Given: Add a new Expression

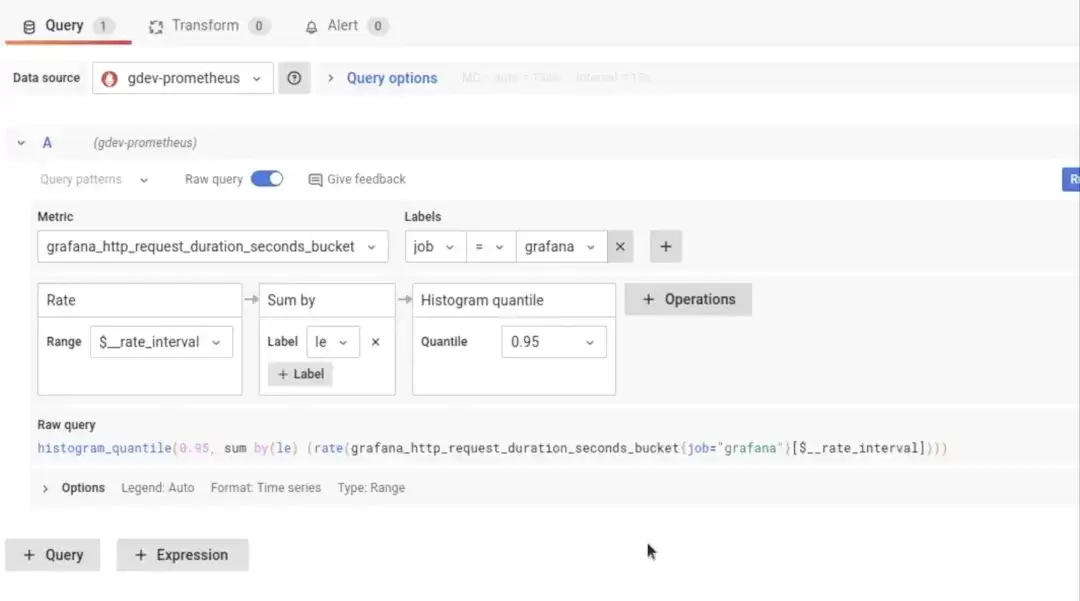Looking at the screenshot, I should 183,555.
